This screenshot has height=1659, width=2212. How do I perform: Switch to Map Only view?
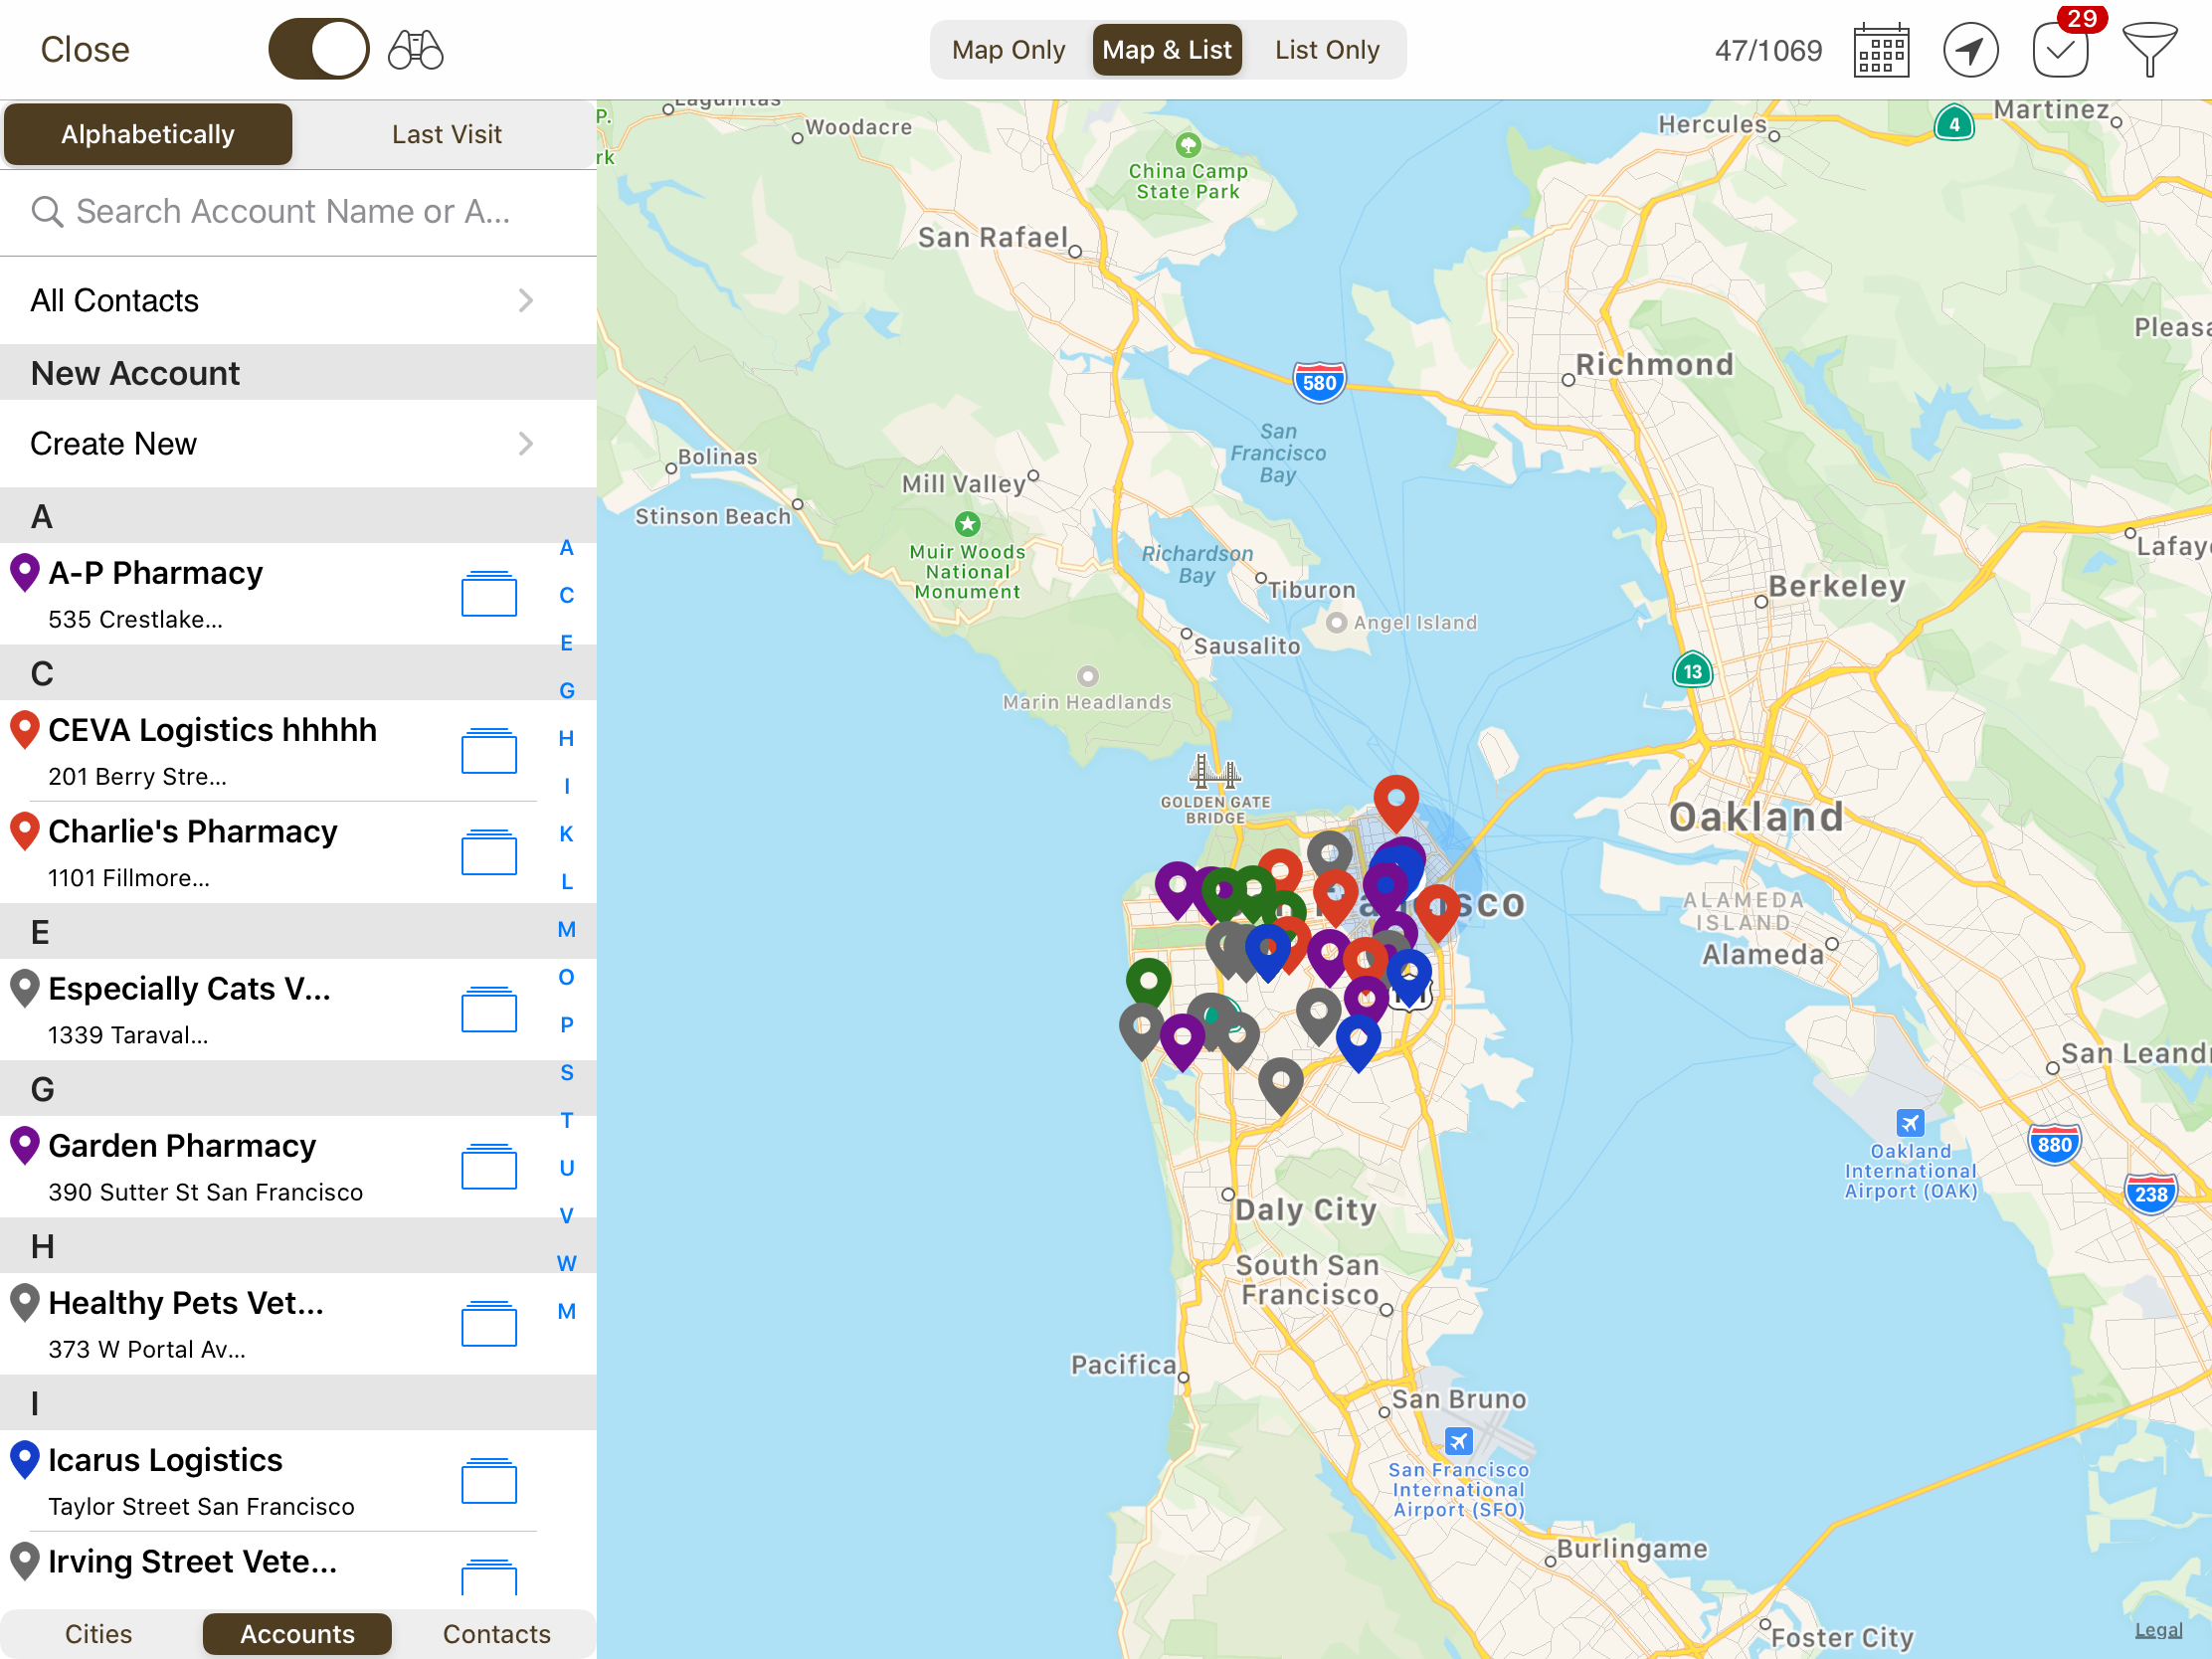point(1007,50)
